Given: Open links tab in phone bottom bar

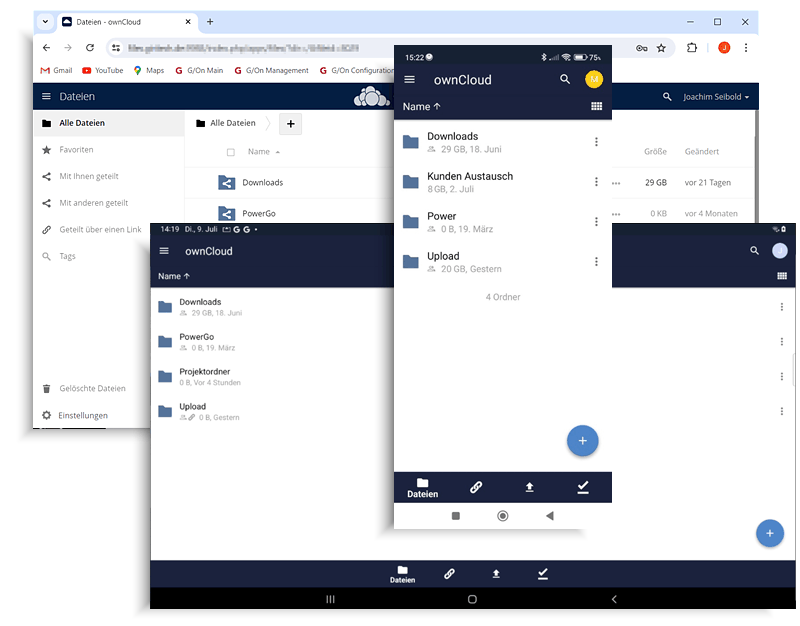Looking at the screenshot, I should tap(476, 487).
